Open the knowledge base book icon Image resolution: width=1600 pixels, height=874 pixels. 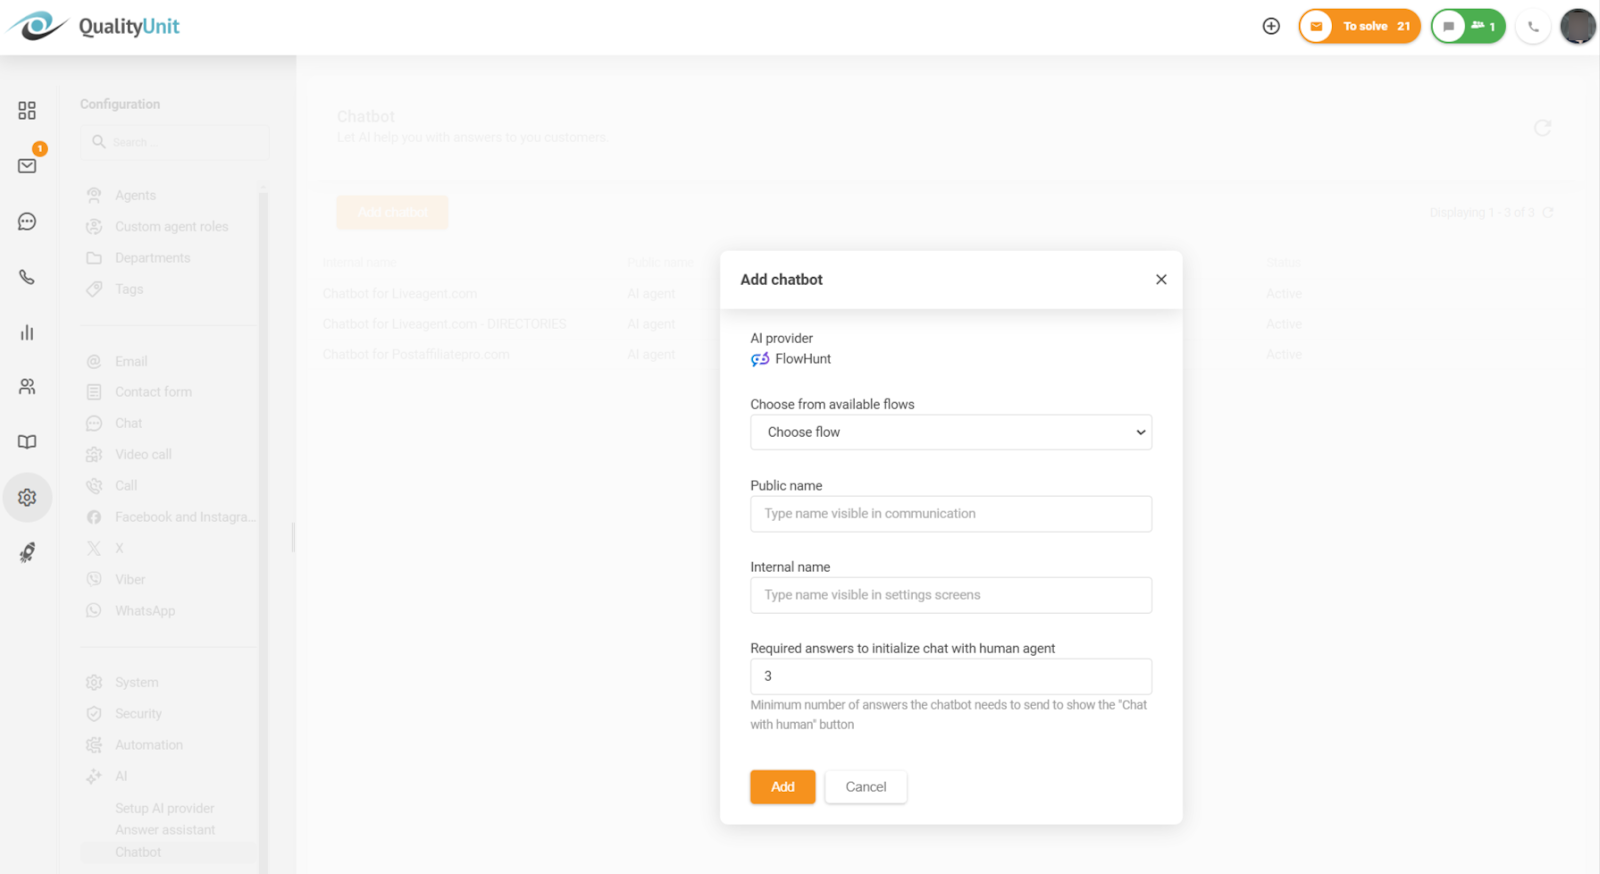tap(27, 442)
